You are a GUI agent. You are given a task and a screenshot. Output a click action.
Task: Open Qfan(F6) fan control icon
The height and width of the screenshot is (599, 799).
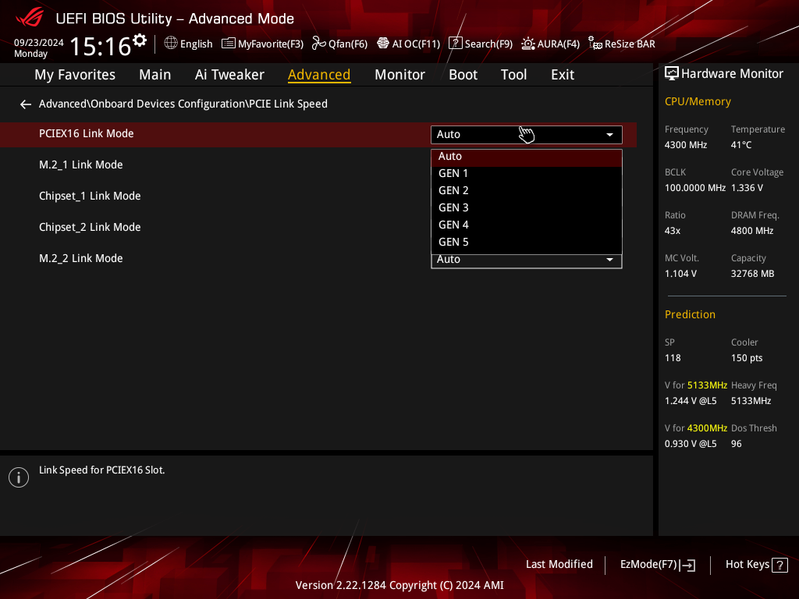[x=319, y=43]
